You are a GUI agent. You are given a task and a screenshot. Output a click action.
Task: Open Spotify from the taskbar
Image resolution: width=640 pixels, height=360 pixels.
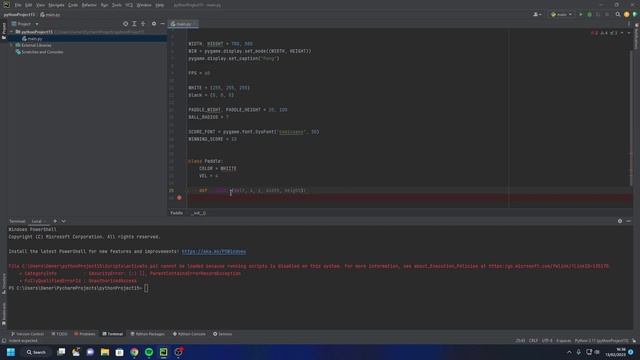(149, 352)
